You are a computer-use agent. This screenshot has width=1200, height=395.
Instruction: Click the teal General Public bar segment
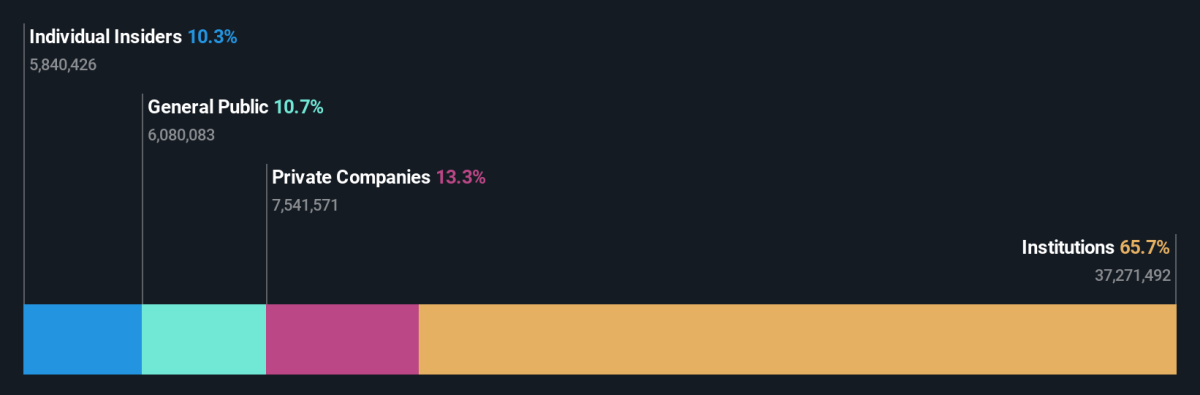(204, 339)
